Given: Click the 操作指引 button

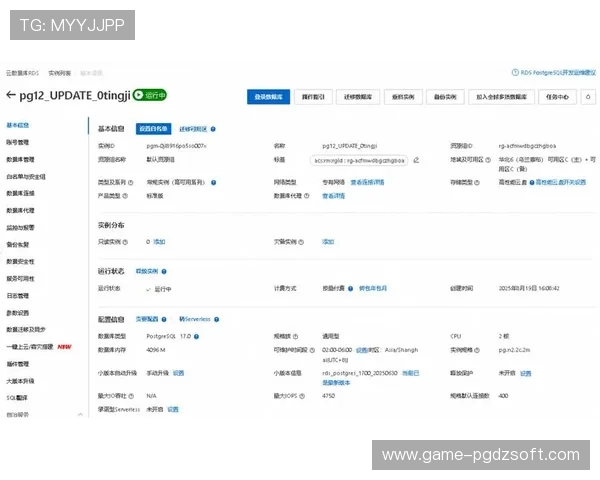Looking at the screenshot, I should click(x=313, y=97).
